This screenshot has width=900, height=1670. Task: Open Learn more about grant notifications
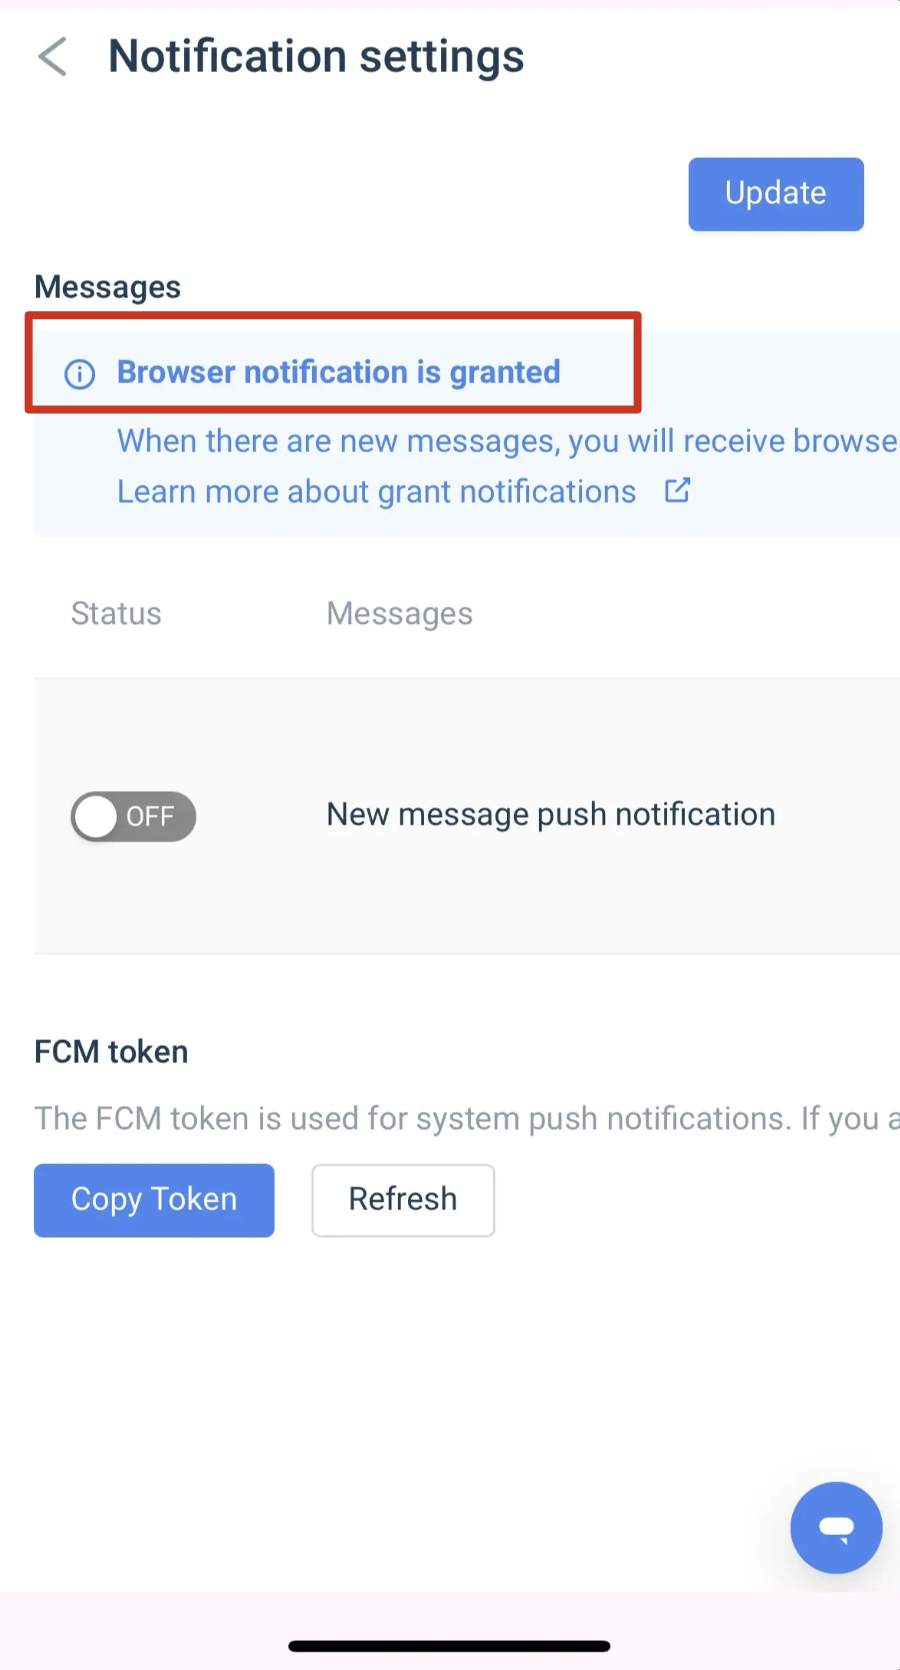pos(376,492)
